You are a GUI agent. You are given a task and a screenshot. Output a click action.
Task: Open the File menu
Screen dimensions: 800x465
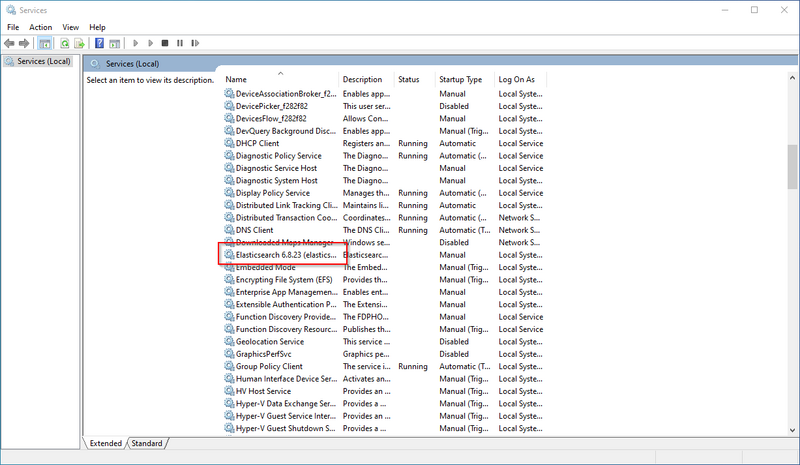tap(13, 27)
